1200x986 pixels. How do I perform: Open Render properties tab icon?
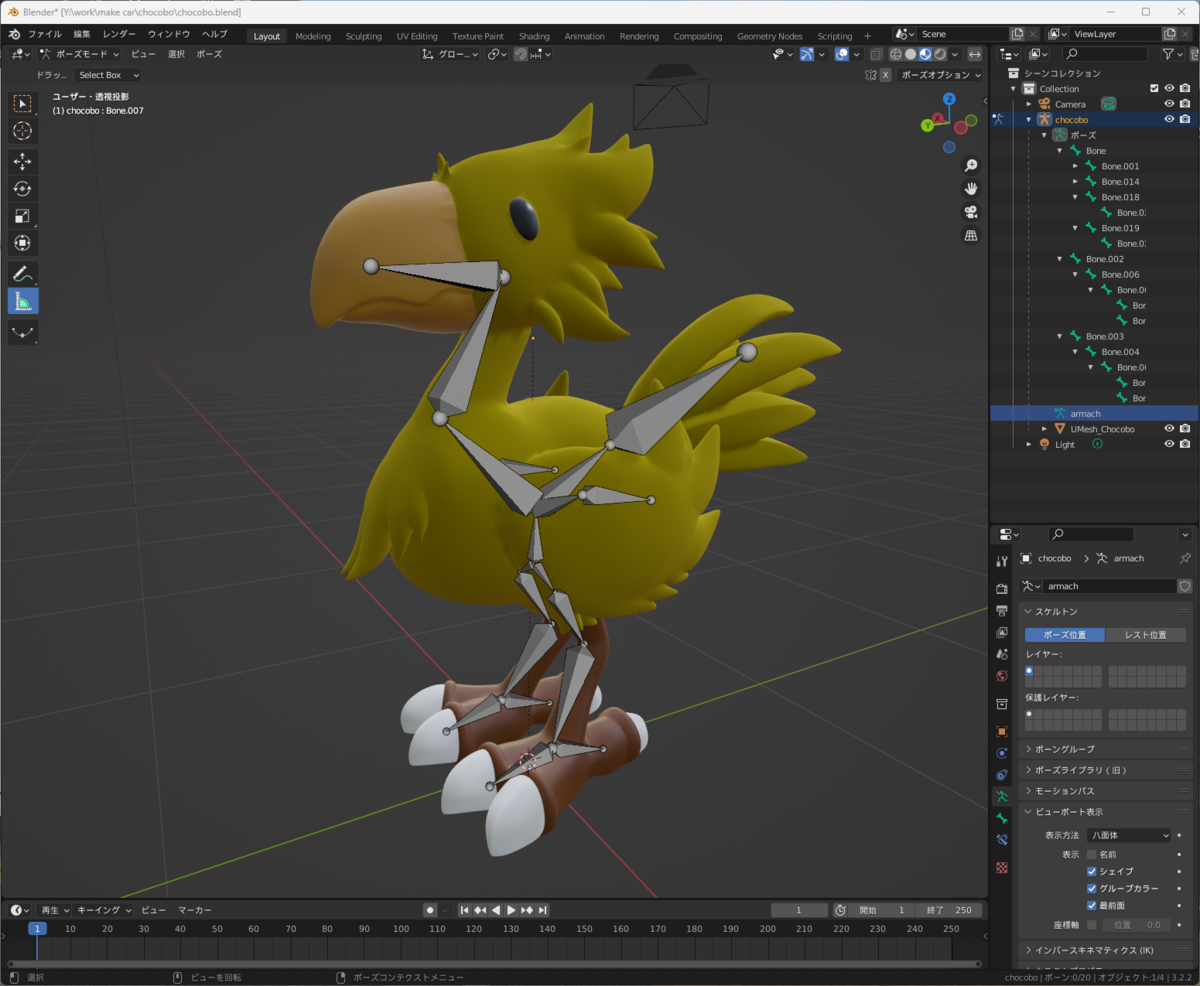click(x=1002, y=589)
